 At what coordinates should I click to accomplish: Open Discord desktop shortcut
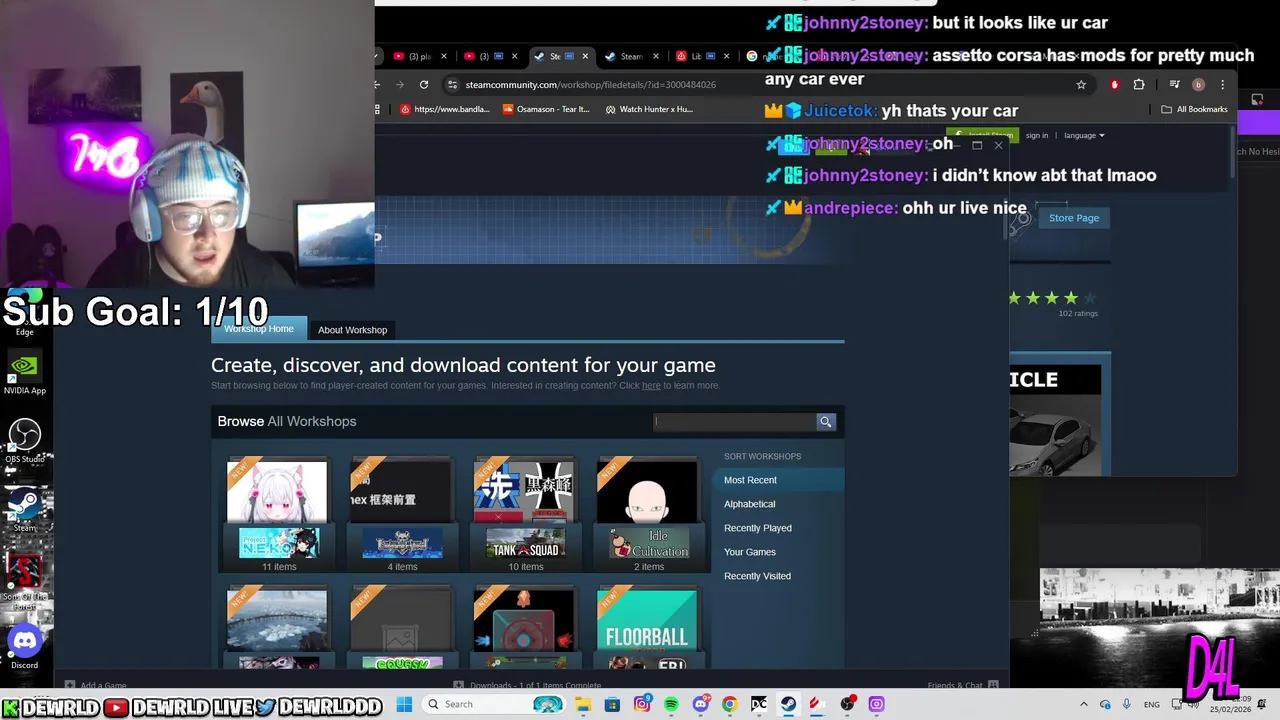tap(24, 647)
